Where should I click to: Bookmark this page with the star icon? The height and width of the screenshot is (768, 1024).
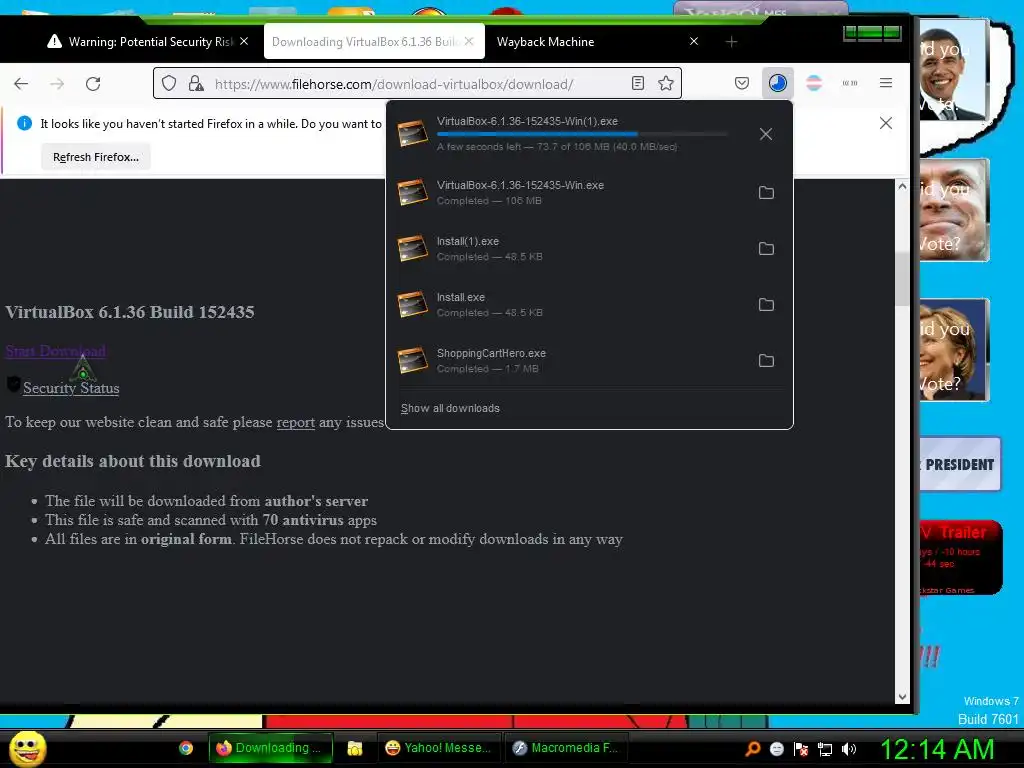point(665,83)
